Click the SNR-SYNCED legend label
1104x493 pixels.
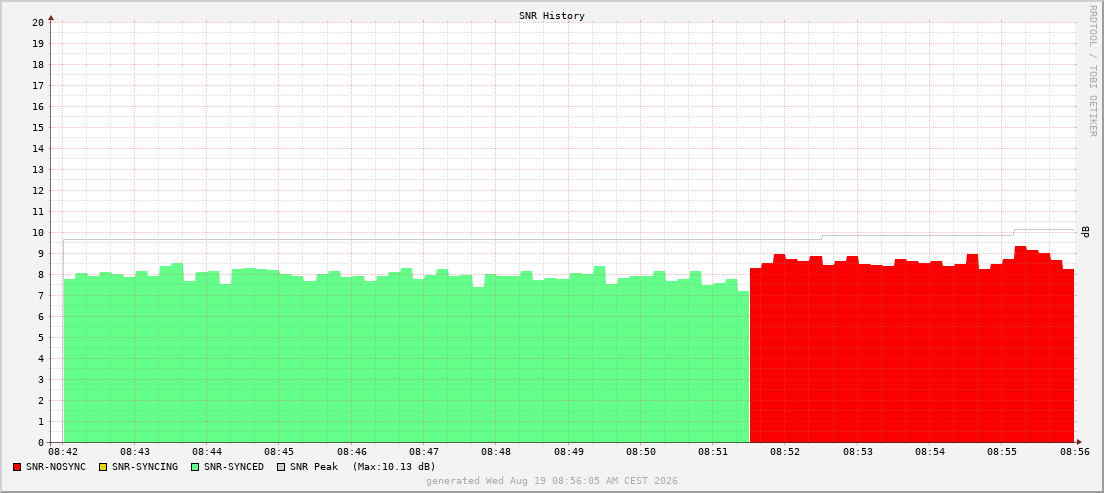234,467
